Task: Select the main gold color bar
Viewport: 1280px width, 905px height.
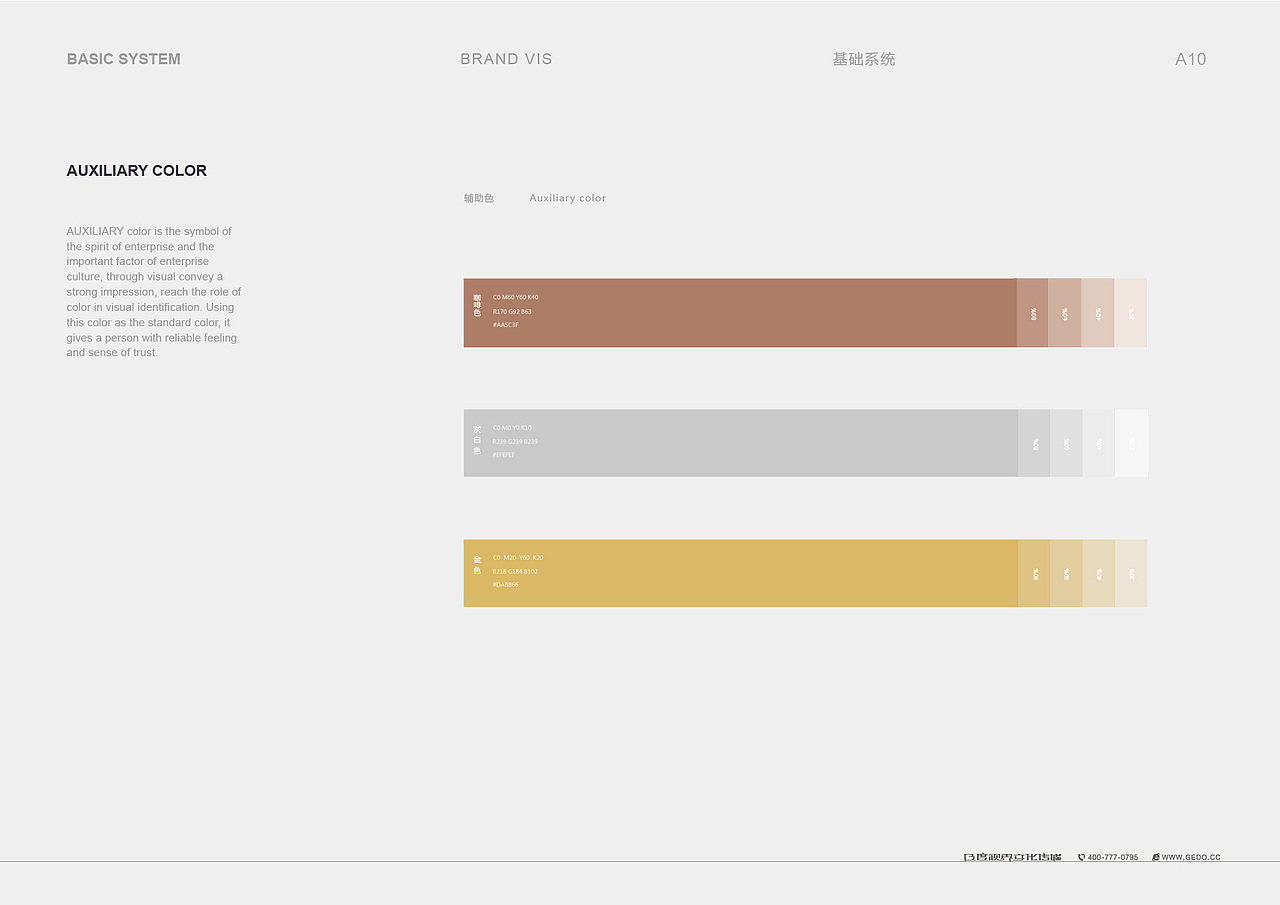Action: [x=740, y=573]
